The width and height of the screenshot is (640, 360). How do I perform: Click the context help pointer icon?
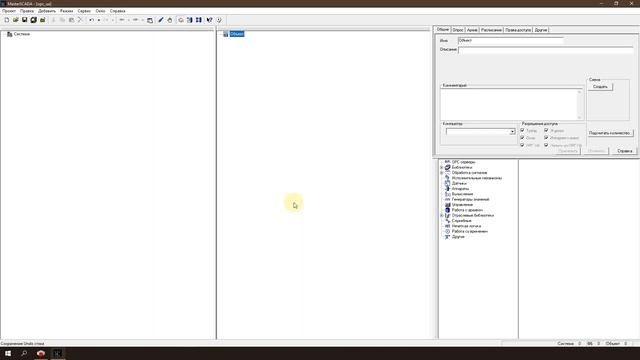209,20
